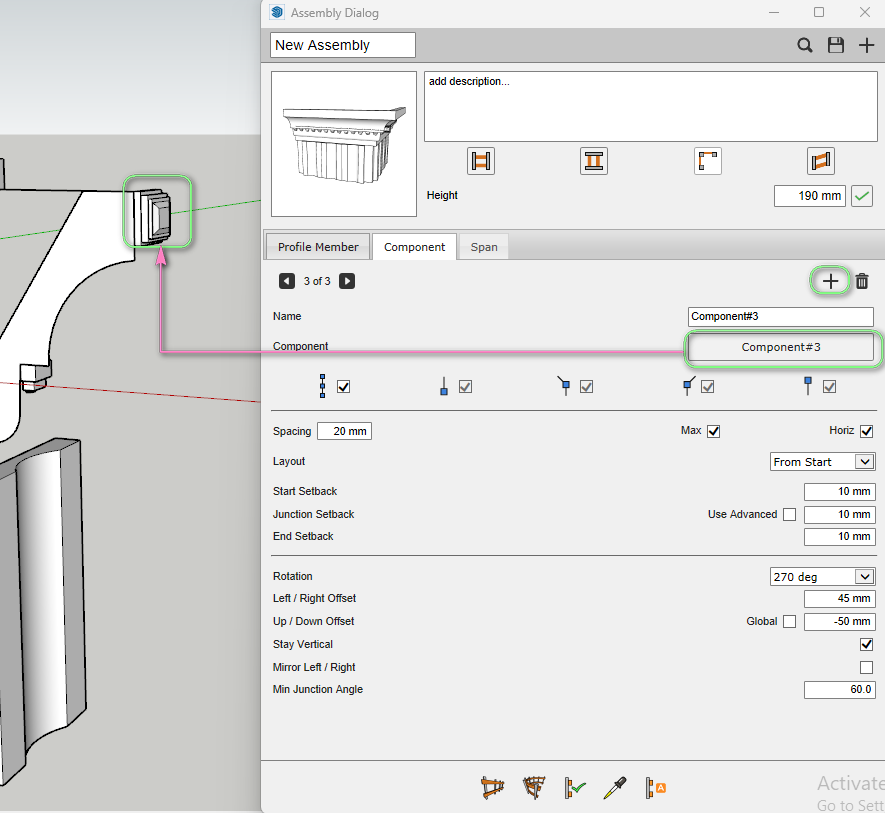Go to the previous component with left arrow
The width and height of the screenshot is (885, 813).
287,282
